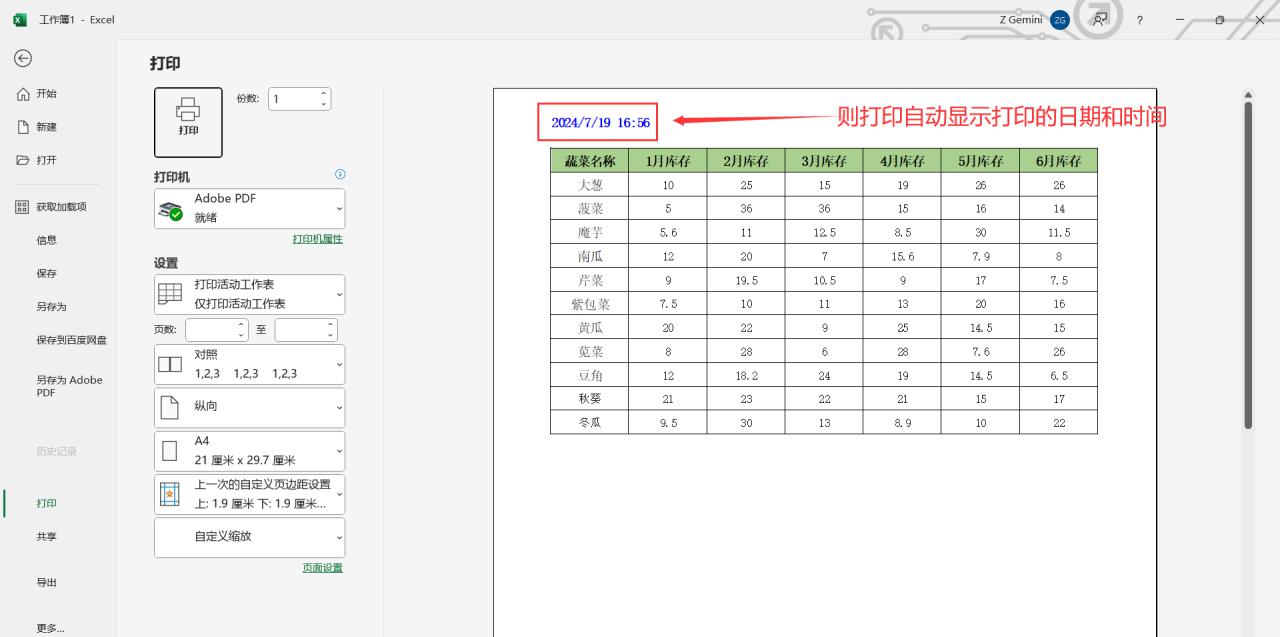The width and height of the screenshot is (1280, 637).
Task: Open the 打印活动工作表 dropdown
Action: tap(249, 294)
